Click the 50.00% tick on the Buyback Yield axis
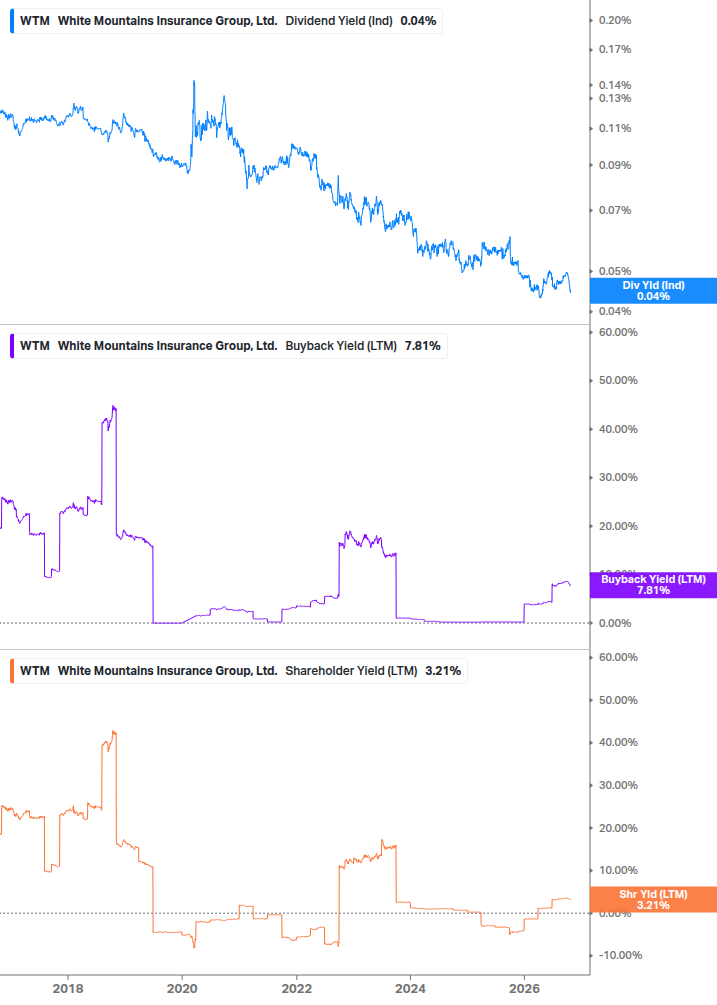 tap(618, 381)
